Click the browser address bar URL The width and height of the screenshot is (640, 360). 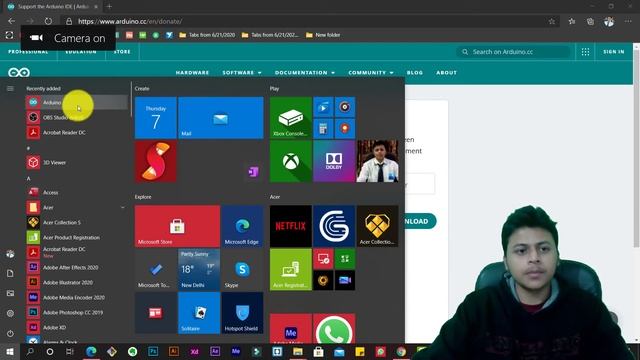pyautogui.click(x=130, y=21)
